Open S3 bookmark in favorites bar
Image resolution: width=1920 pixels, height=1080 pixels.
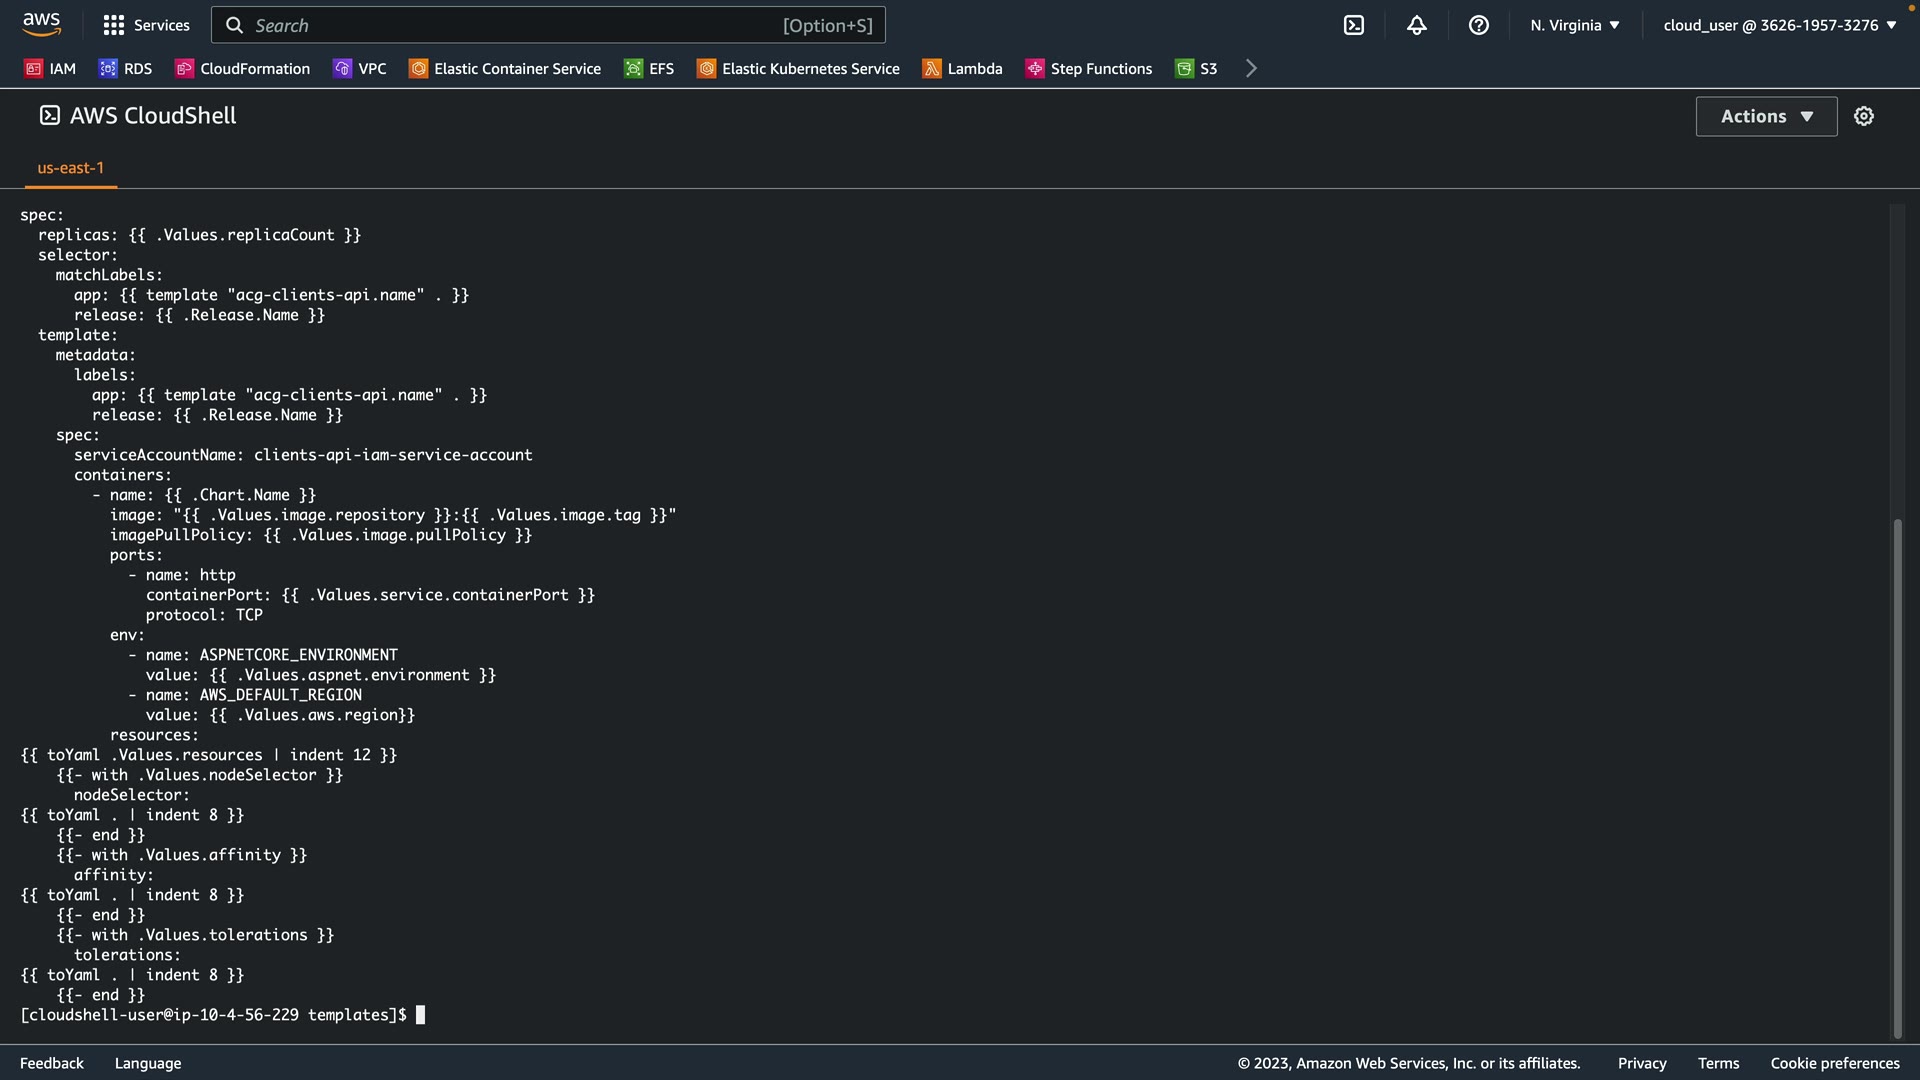pyautogui.click(x=1196, y=68)
